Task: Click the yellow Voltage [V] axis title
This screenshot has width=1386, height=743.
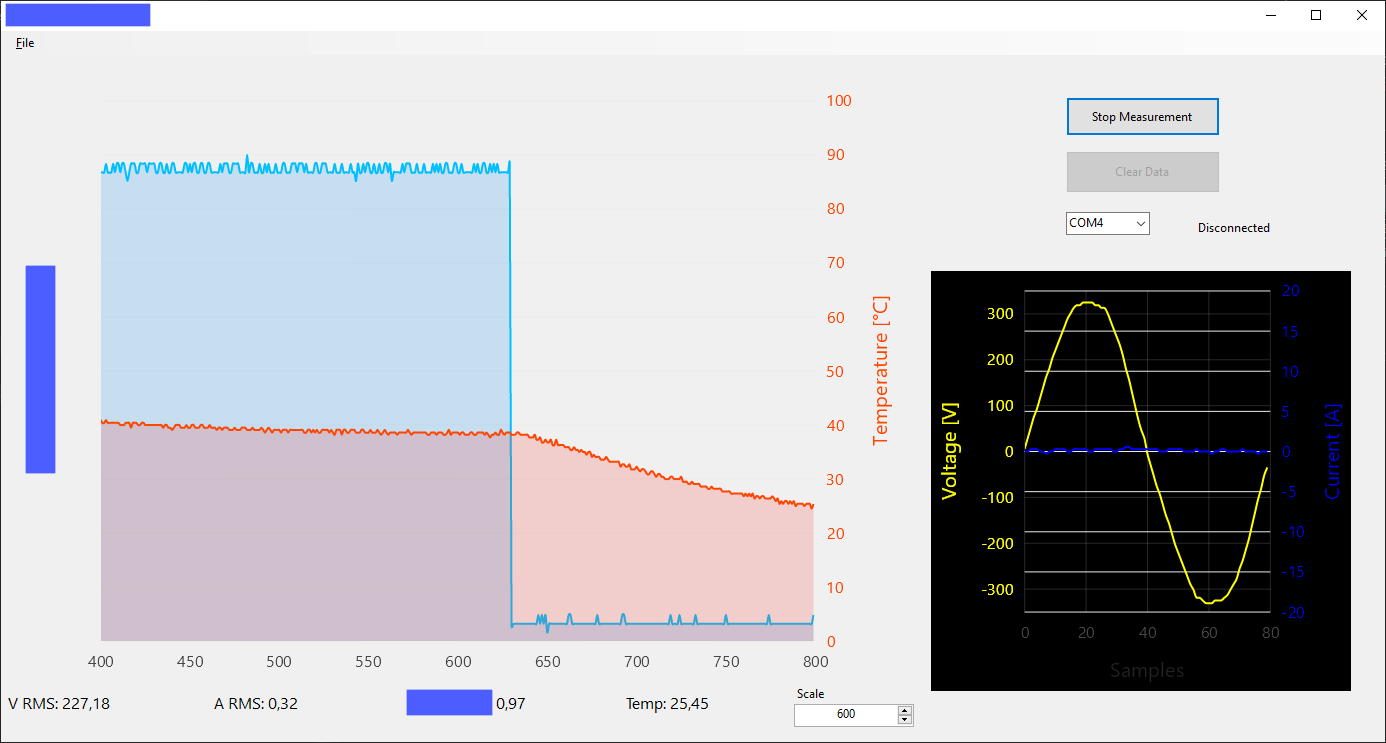Action: click(x=950, y=449)
